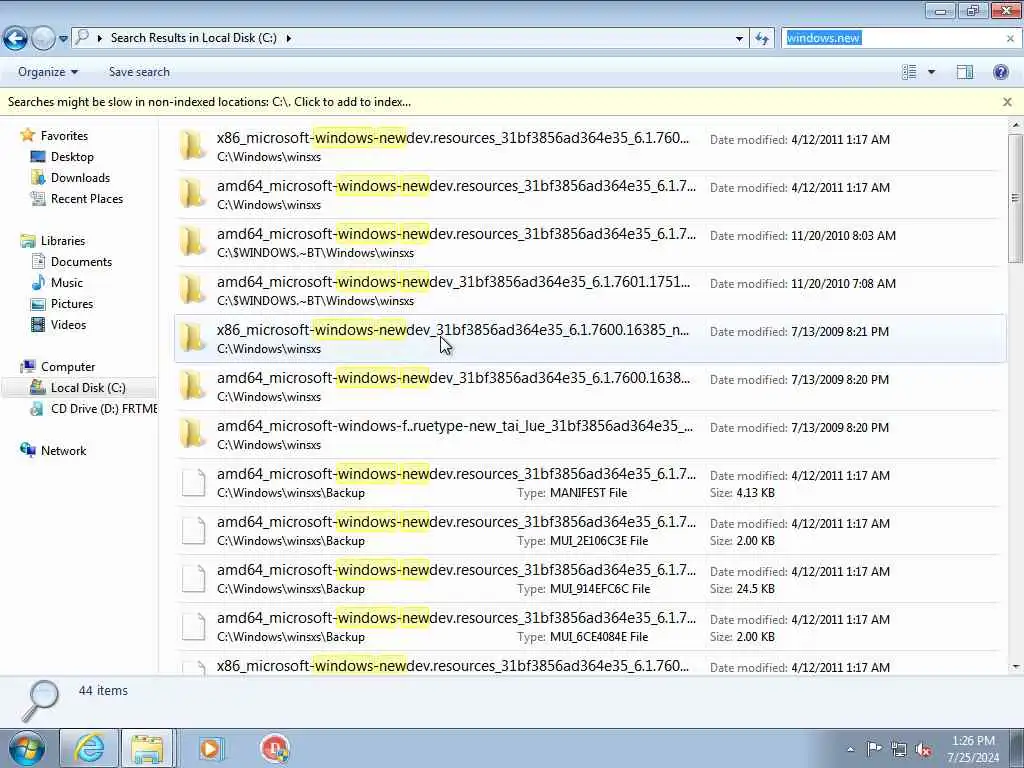Viewport: 1024px width, 768px height.
Task: Click the Favorites star icon
Action: (x=27, y=135)
